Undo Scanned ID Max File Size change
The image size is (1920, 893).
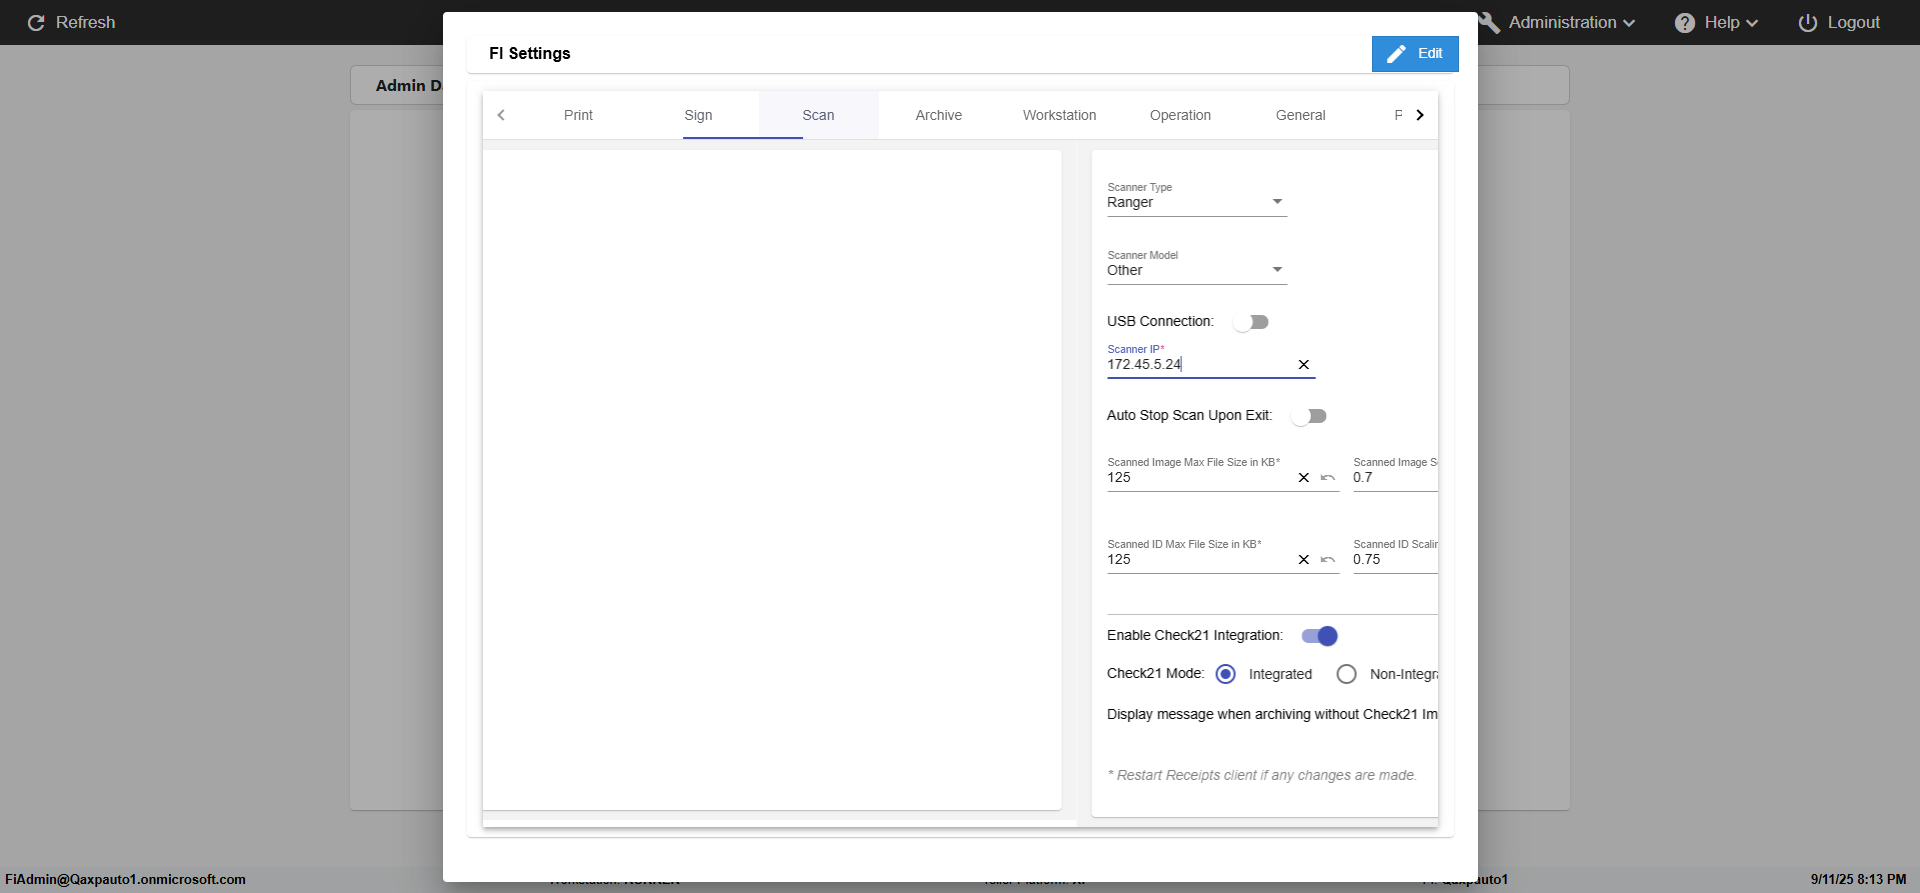click(x=1328, y=560)
